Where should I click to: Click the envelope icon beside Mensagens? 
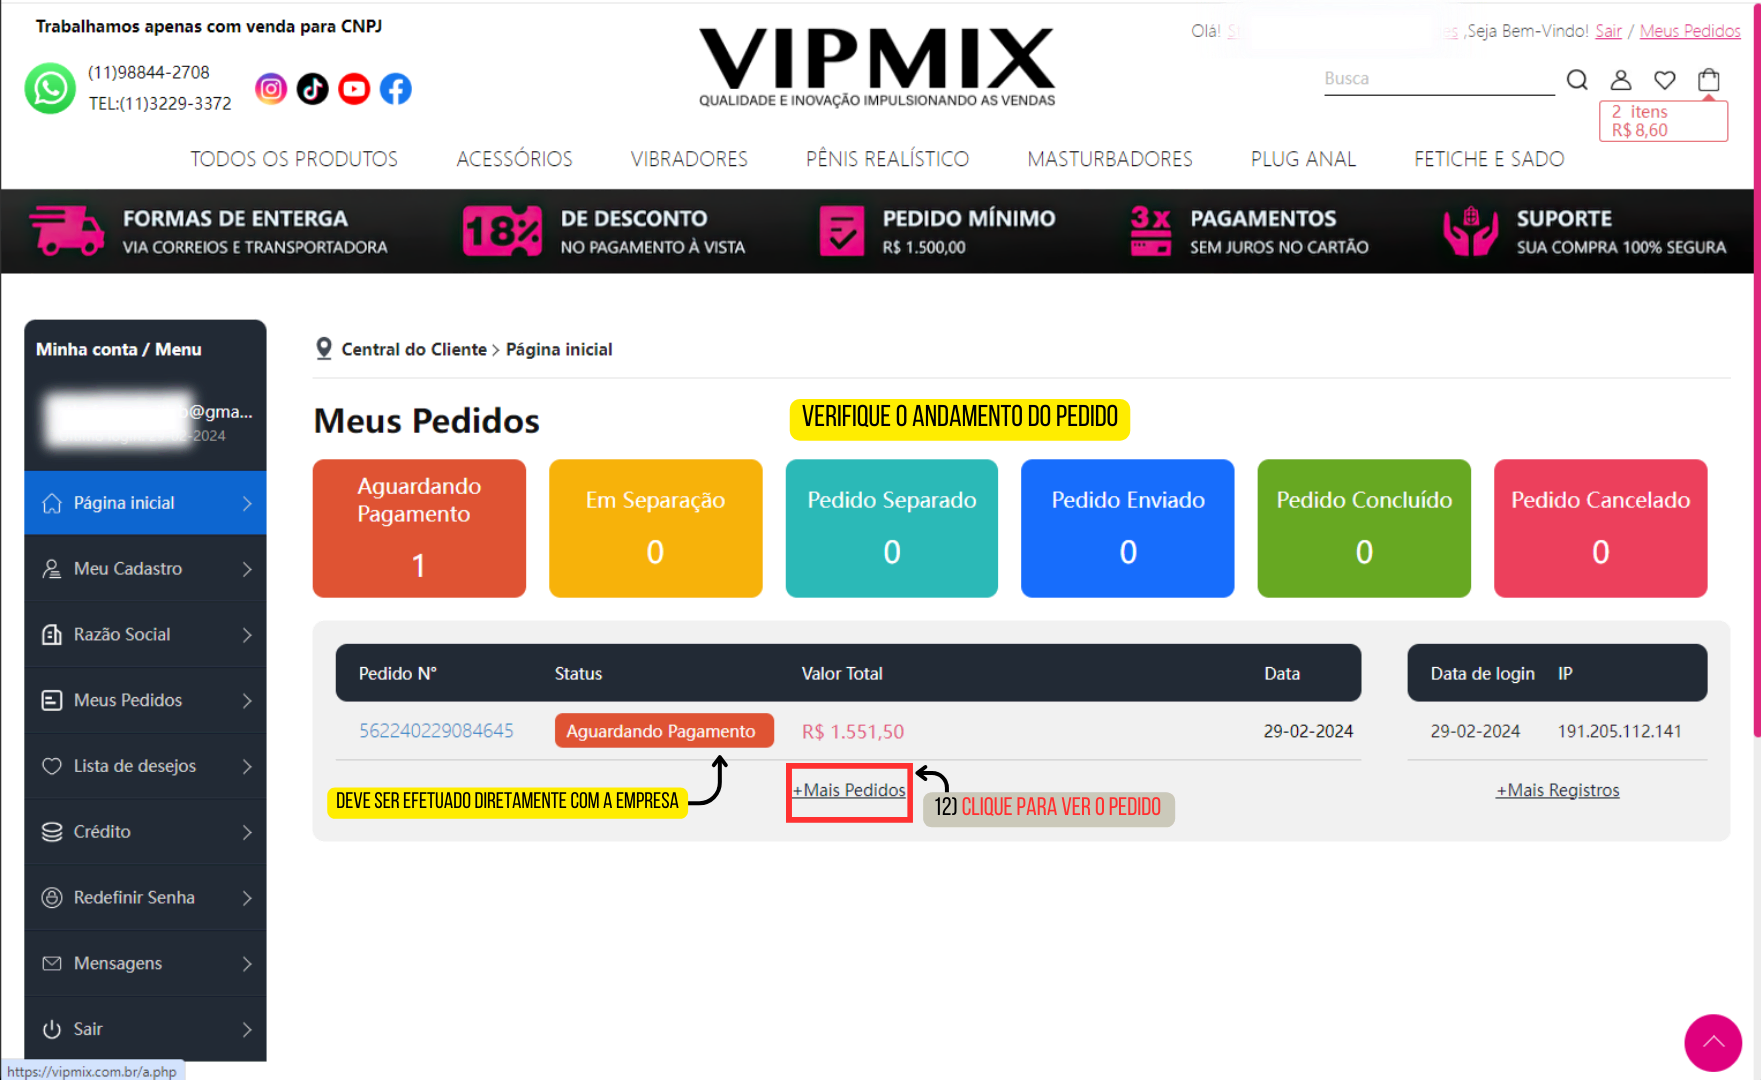point(52,963)
